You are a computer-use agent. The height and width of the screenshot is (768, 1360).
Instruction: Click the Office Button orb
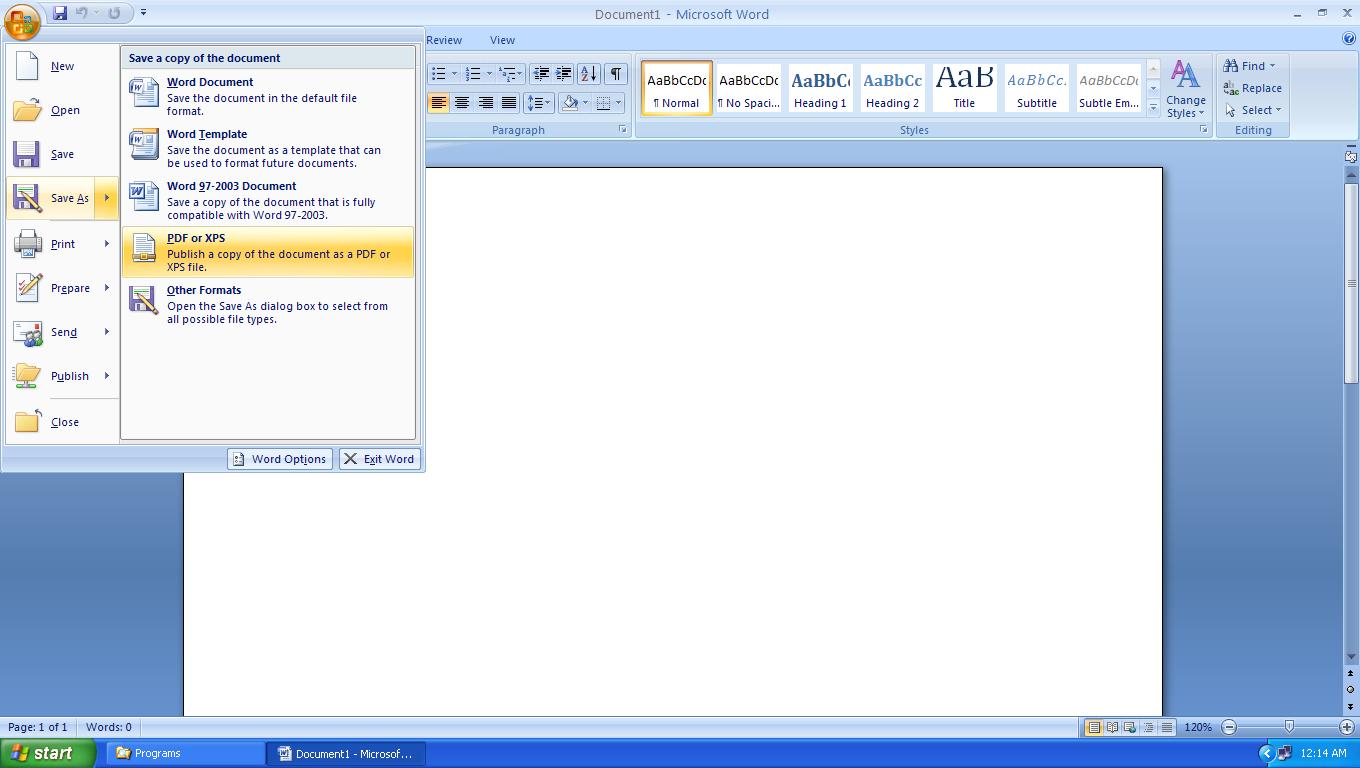pyautogui.click(x=22, y=20)
